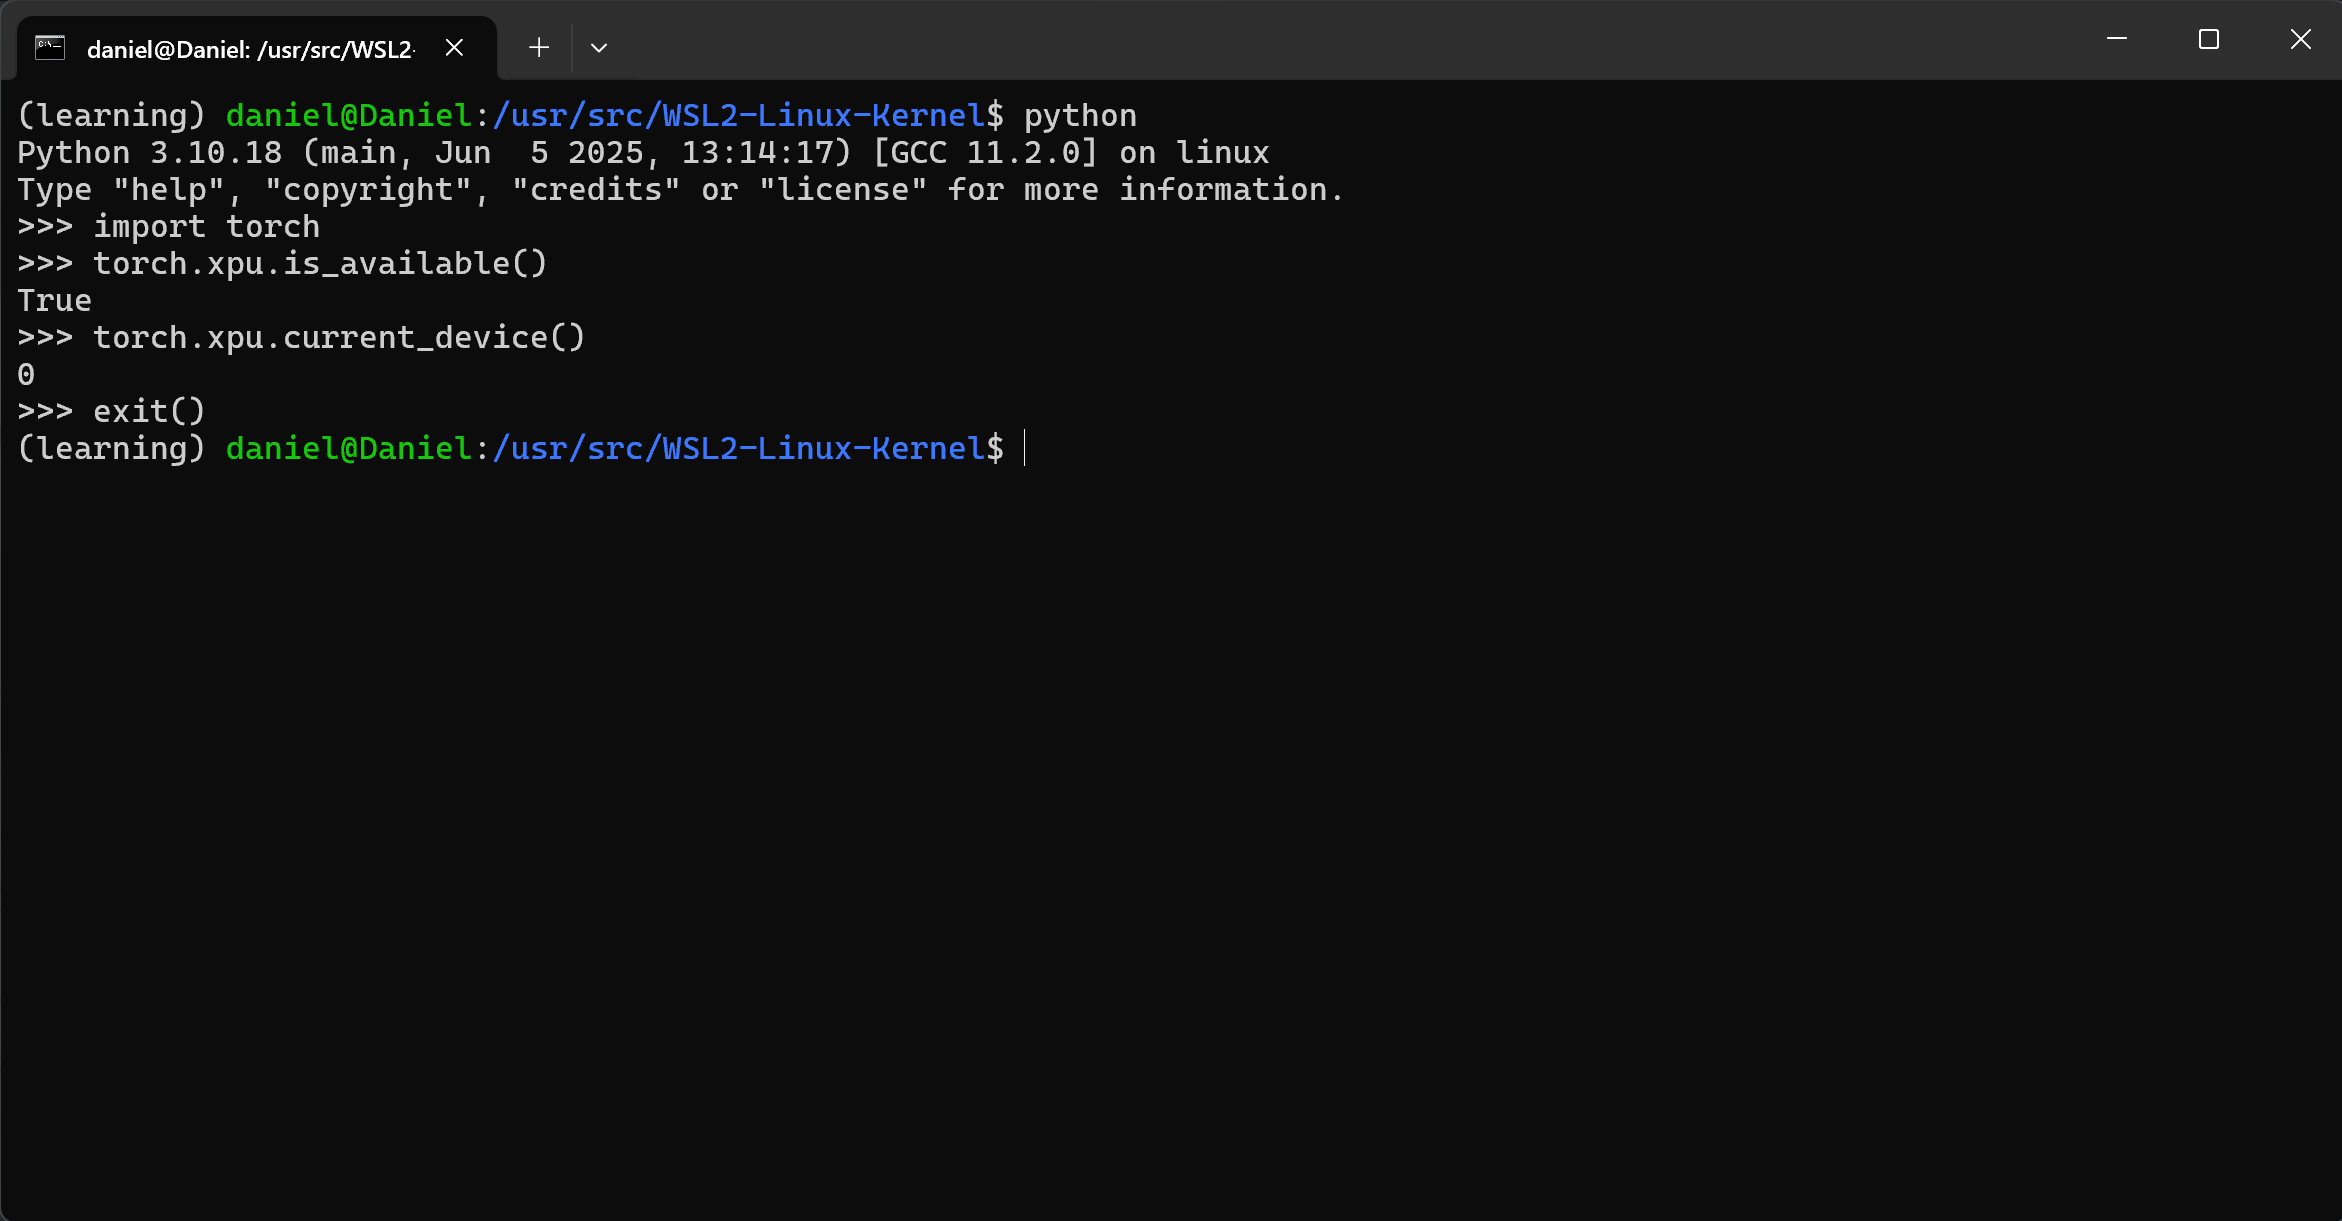Click the restore window icon
2342x1221 pixels.
(x=2209, y=40)
